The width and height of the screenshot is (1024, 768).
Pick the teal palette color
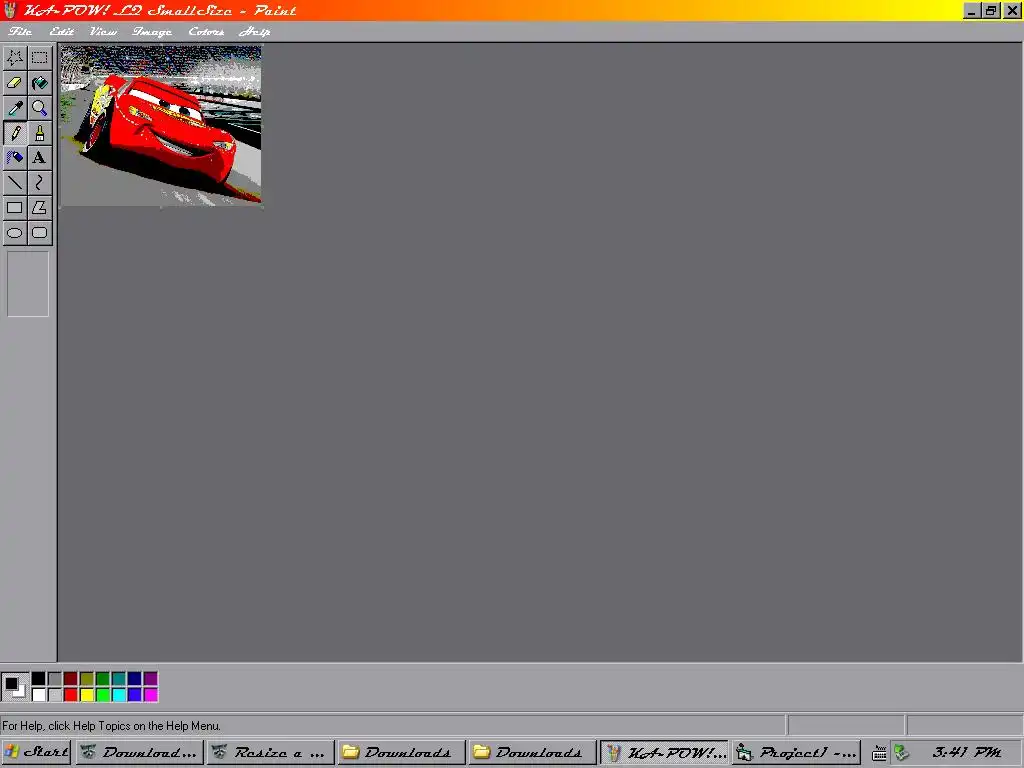pos(119,679)
